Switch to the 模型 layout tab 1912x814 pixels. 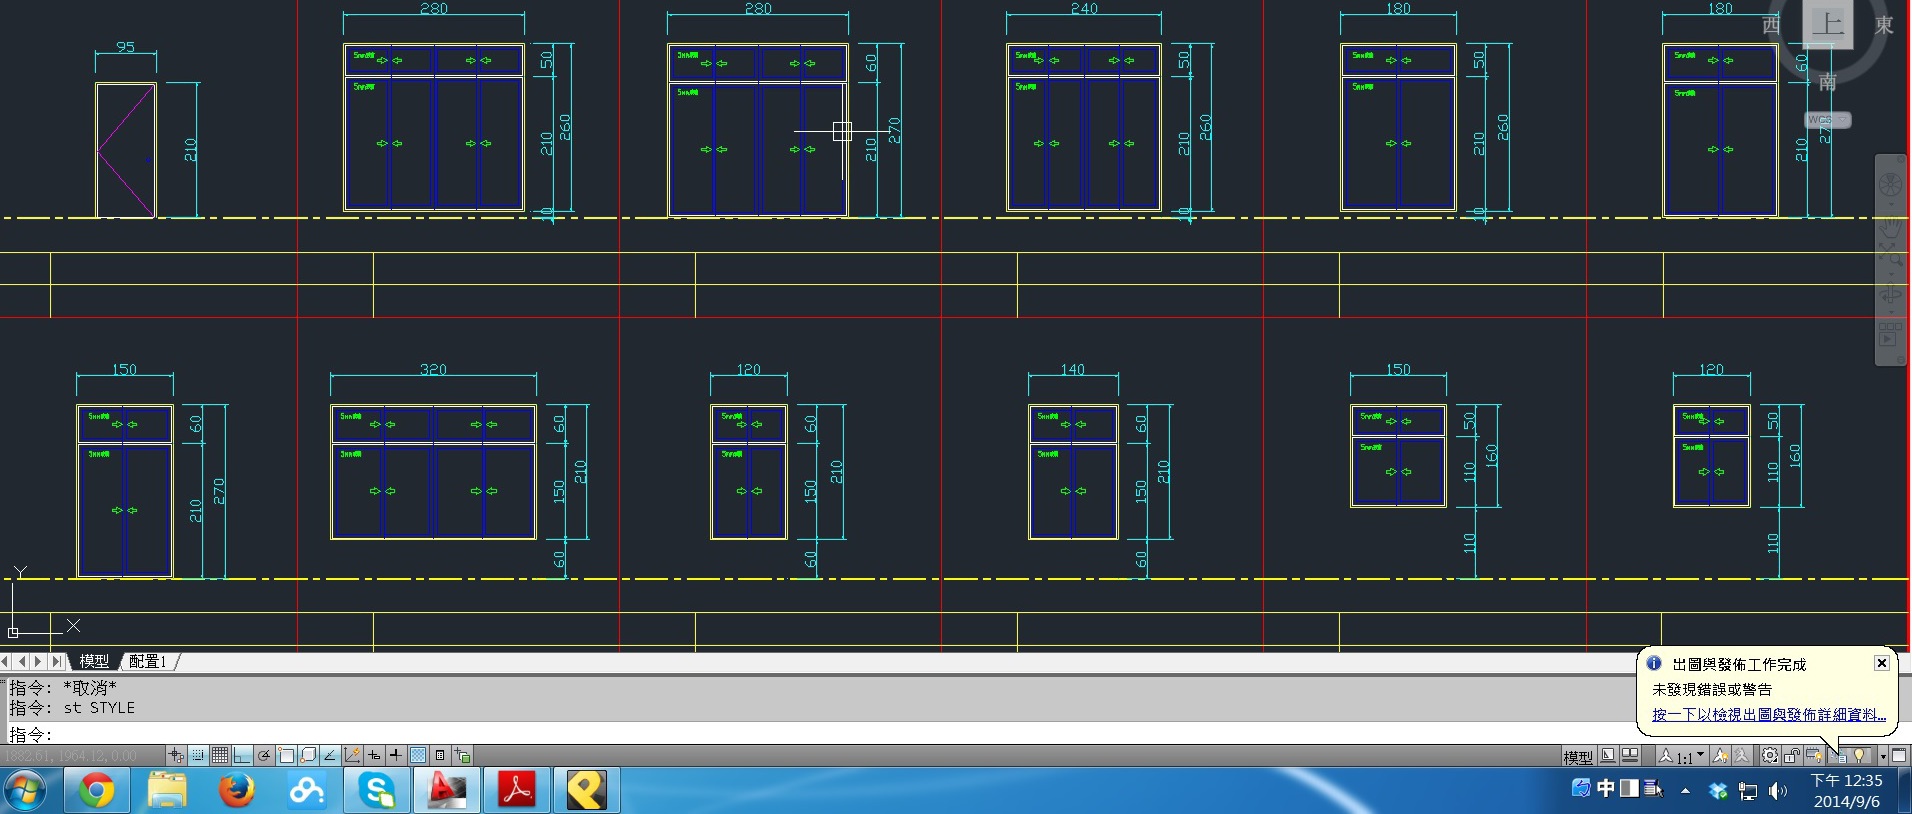pyautogui.click(x=94, y=661)
